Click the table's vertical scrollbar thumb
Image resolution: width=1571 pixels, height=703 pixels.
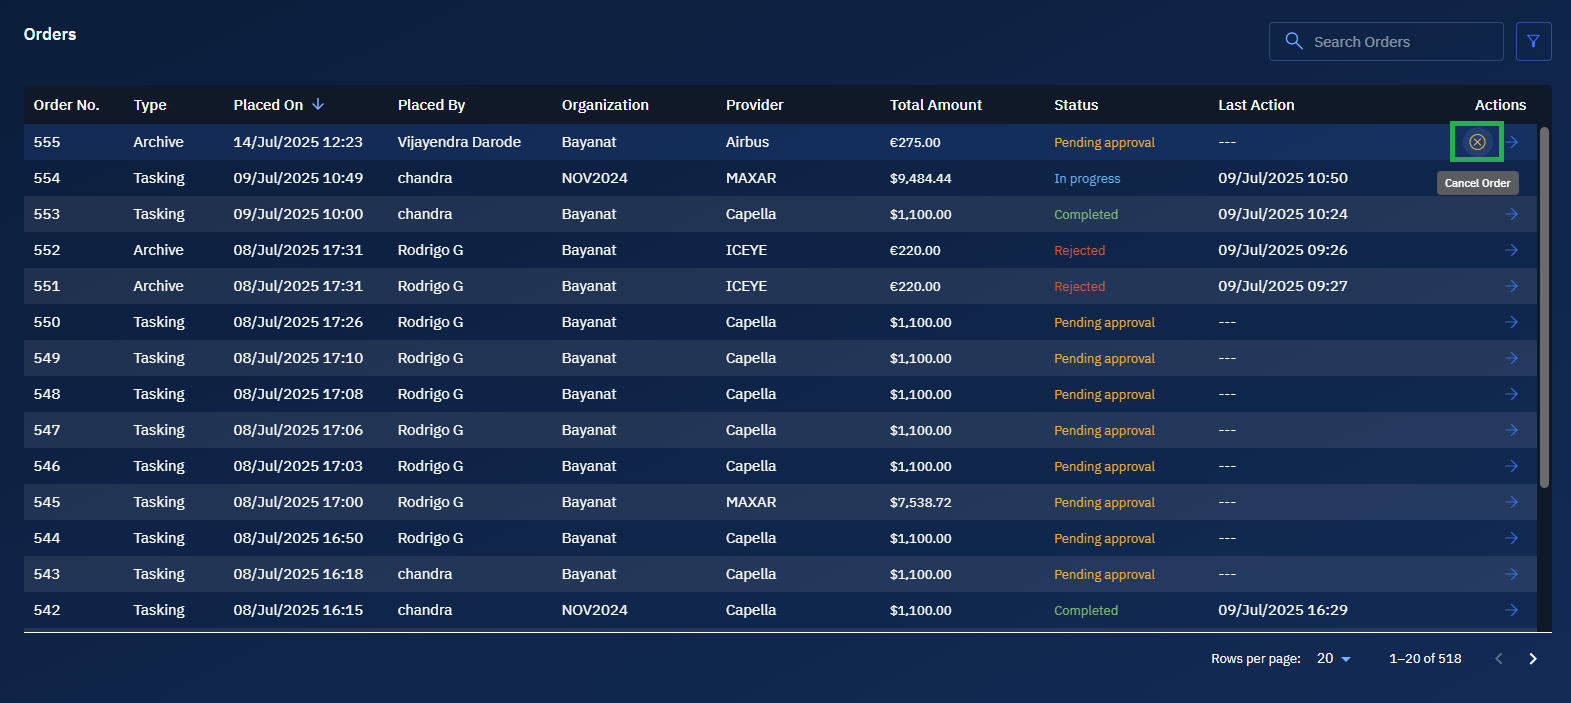[1544, 307]
